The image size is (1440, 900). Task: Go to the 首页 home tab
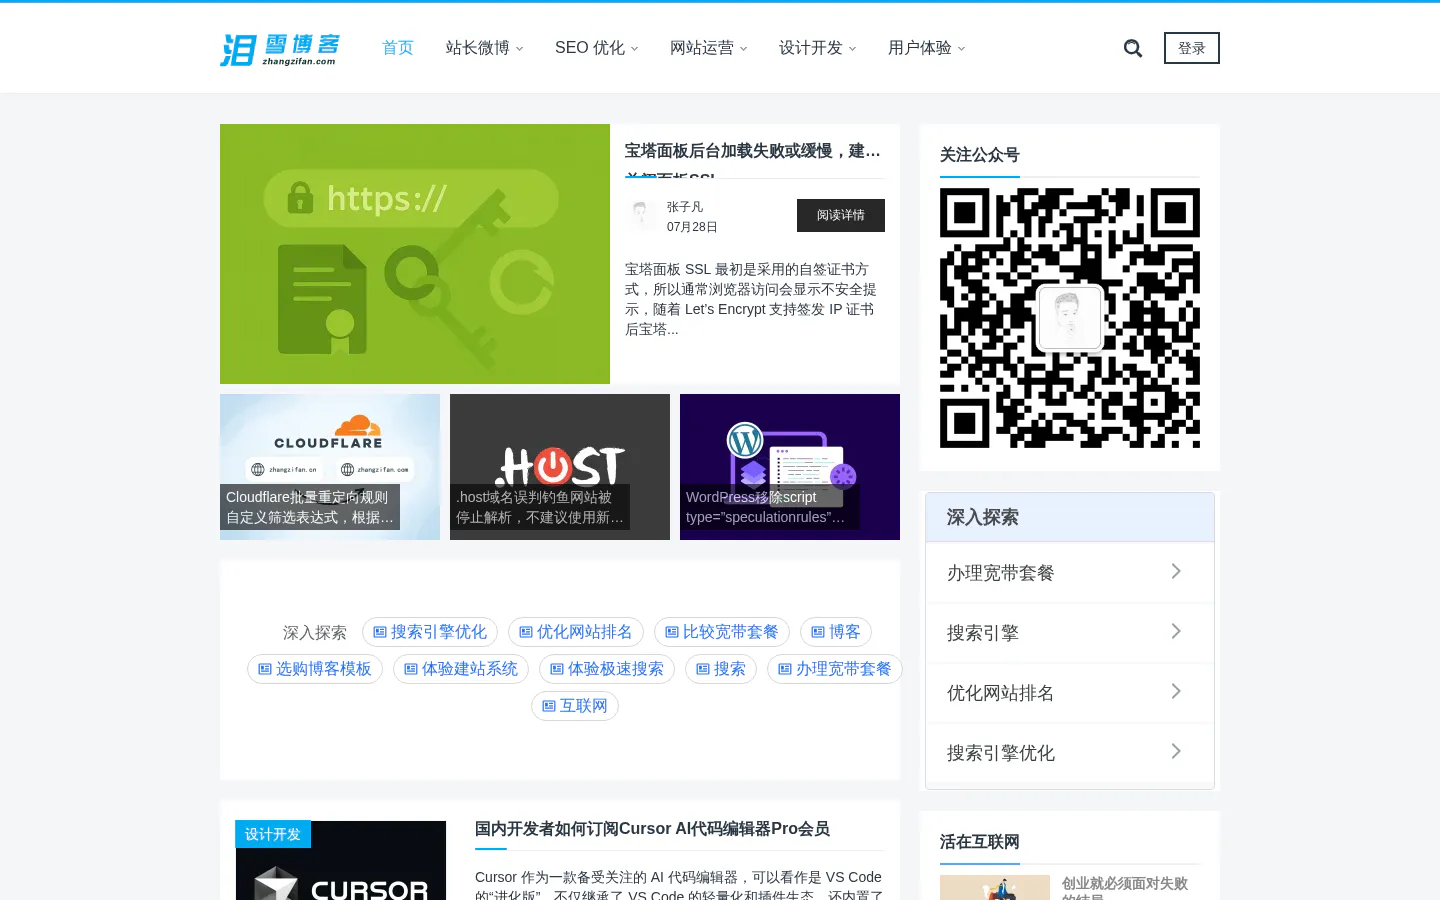398,48
